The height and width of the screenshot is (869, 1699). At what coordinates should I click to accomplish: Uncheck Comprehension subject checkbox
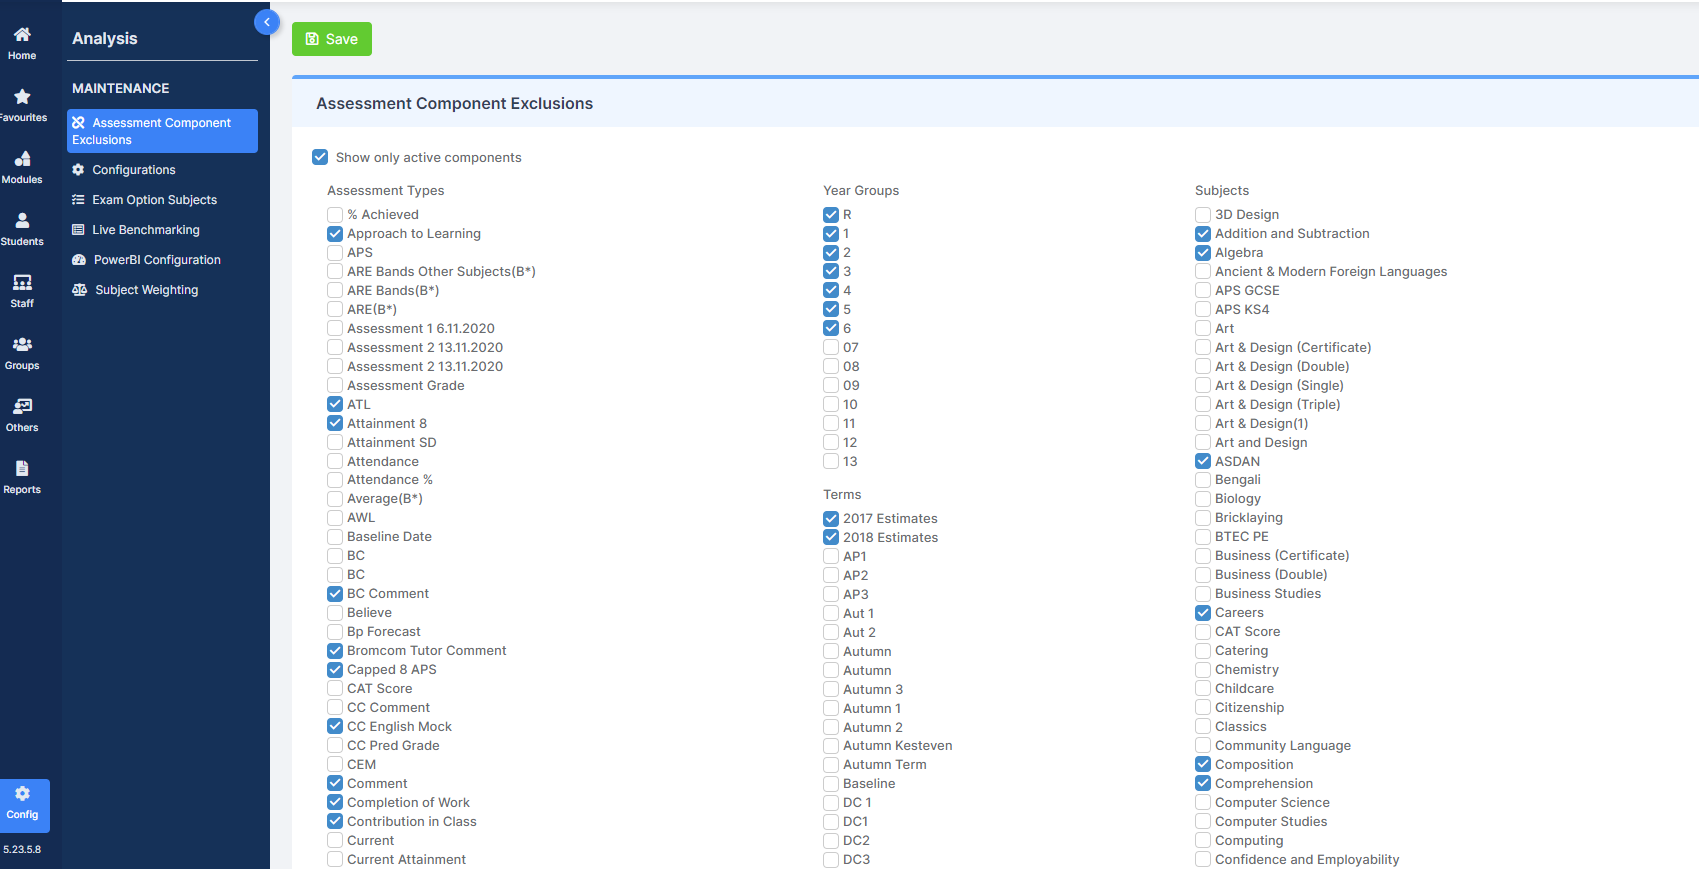pos(1203,784)
